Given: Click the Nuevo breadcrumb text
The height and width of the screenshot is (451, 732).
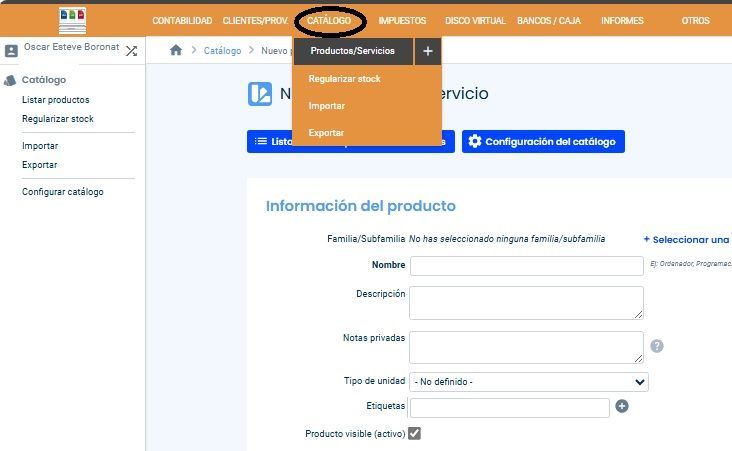Looking at the screenshot, I should pos(274,50).
